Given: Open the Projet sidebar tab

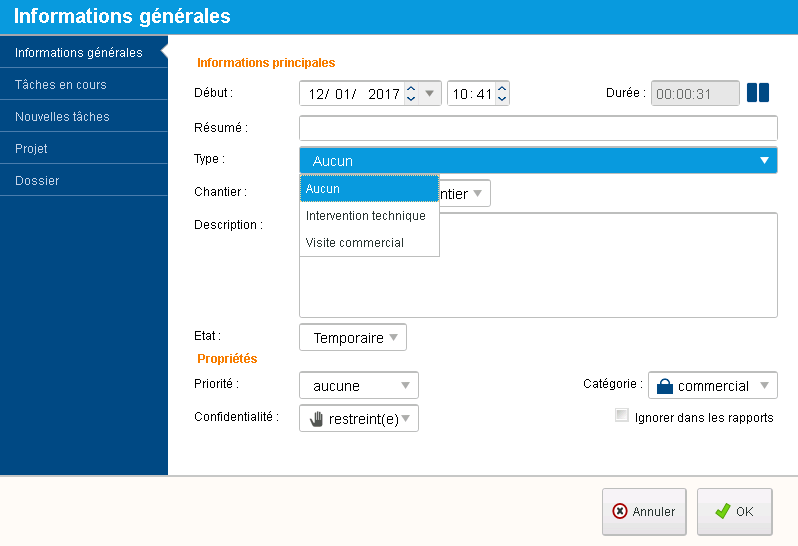Looking at the screenshot, I should pyautogui.click(x=83, y=148).
